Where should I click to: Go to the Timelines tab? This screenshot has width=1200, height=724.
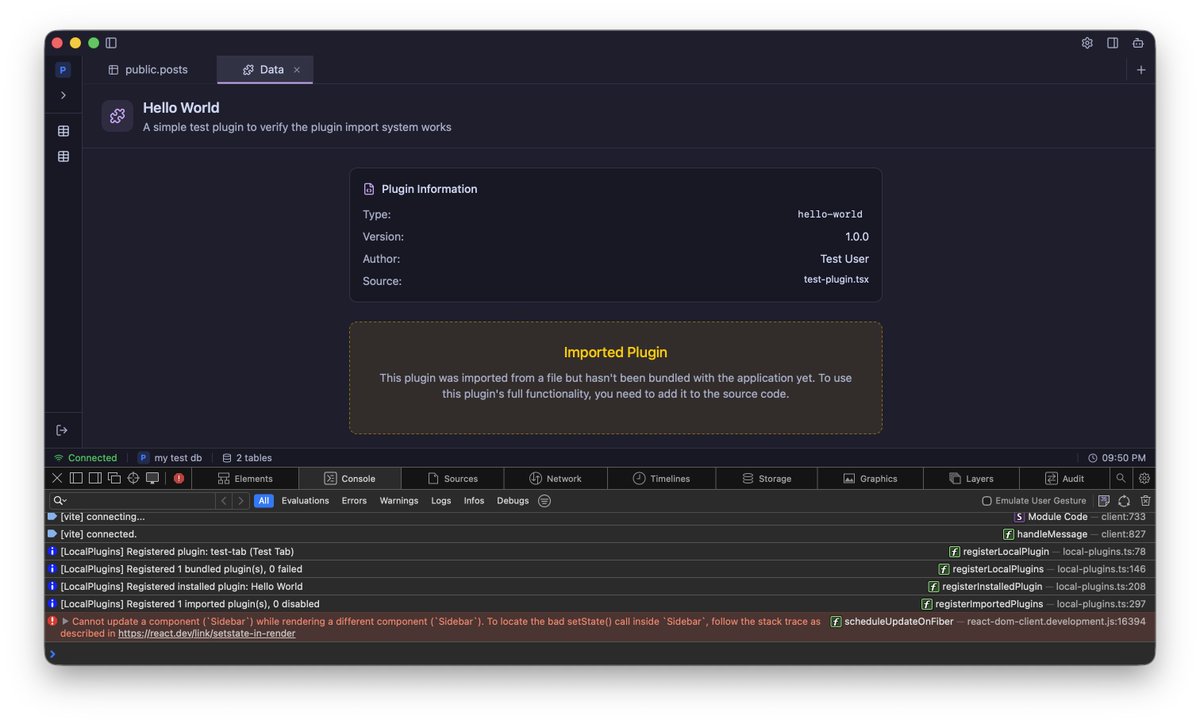pos(661,478)
